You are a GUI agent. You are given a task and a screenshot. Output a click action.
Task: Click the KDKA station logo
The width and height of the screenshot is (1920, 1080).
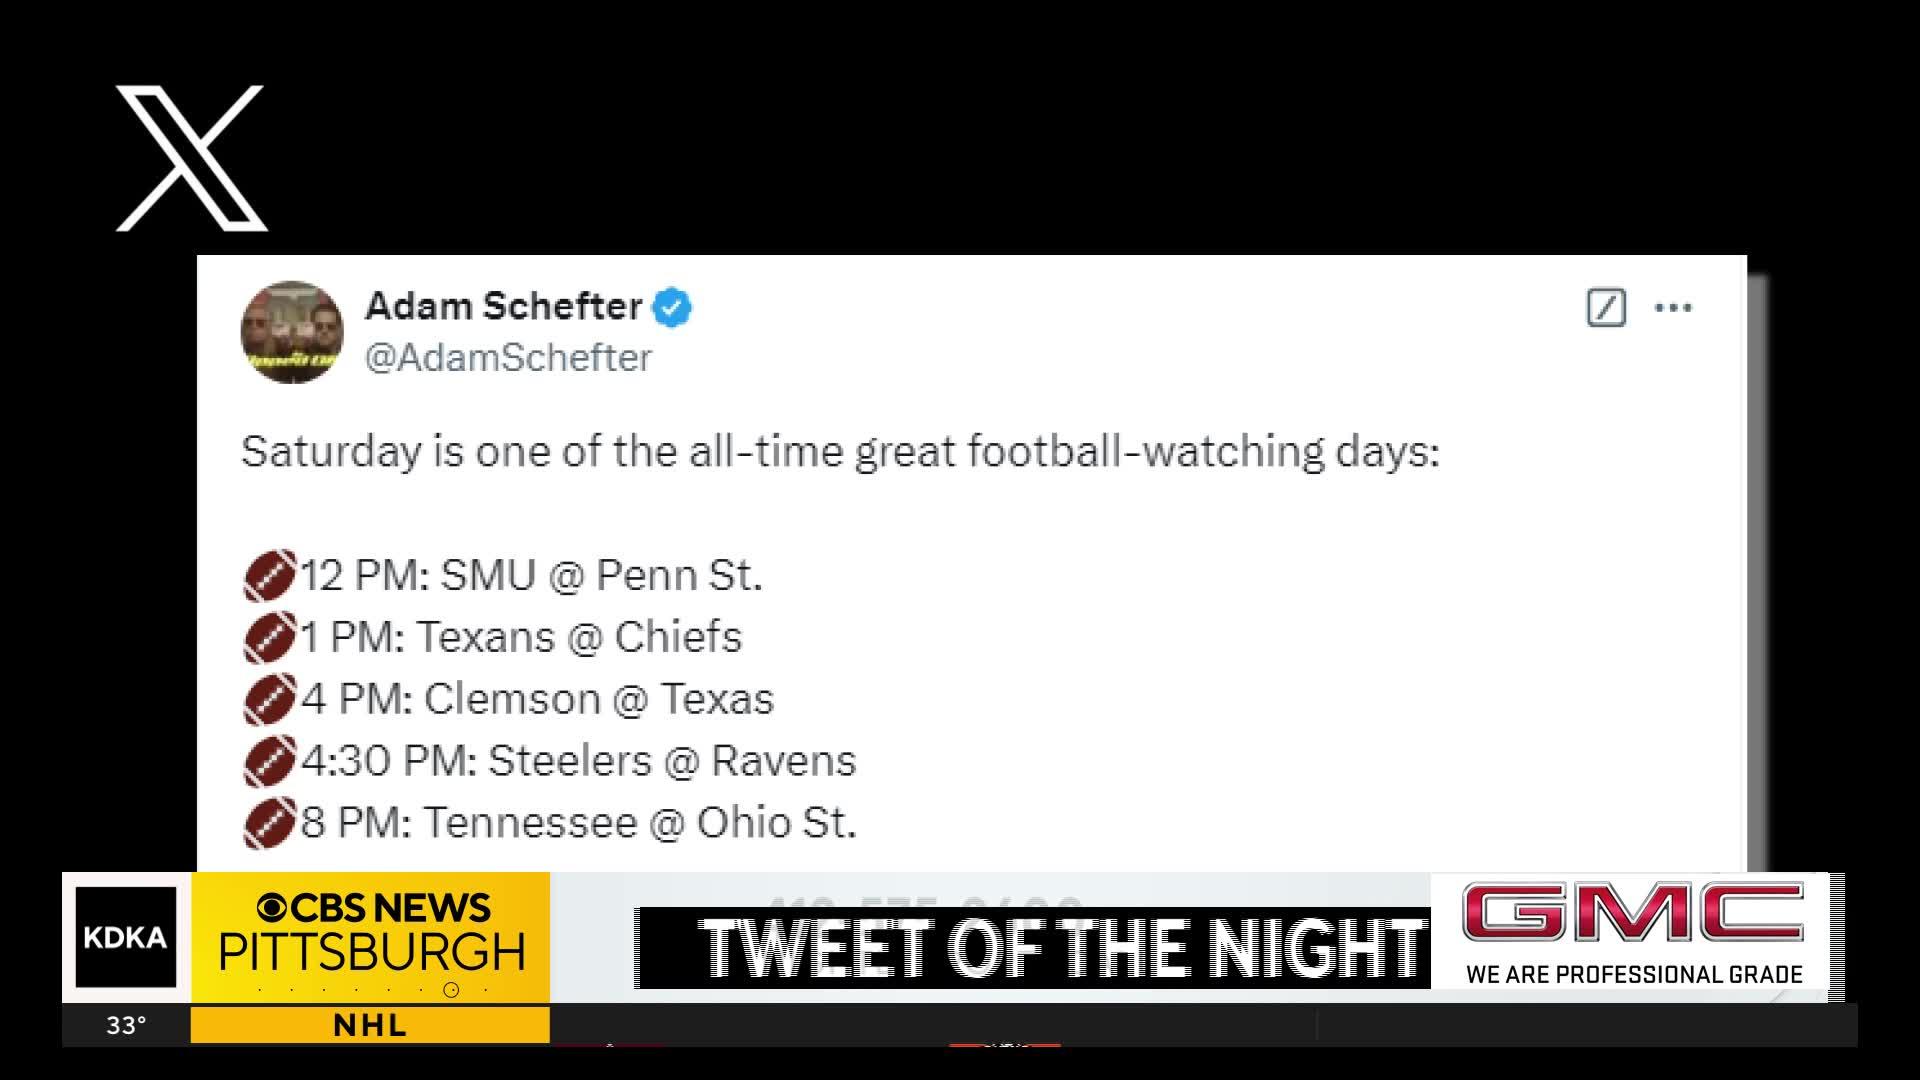[126, 937]
